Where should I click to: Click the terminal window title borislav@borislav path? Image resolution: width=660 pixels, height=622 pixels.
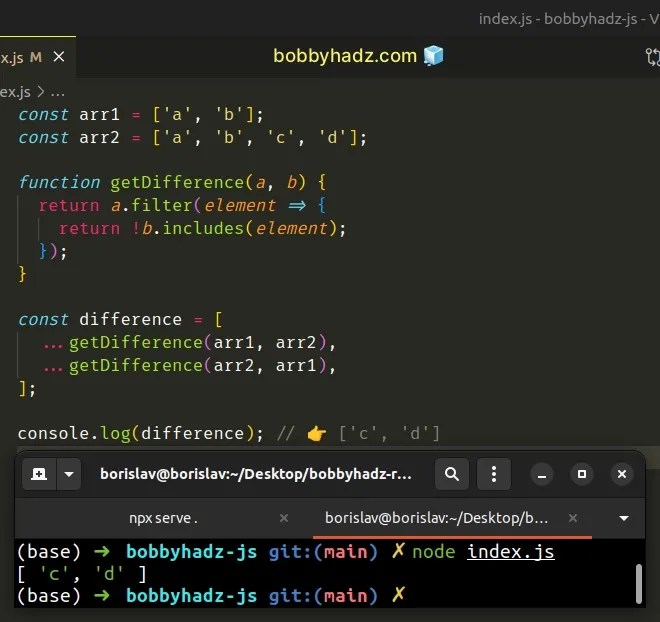coord(255,474)
